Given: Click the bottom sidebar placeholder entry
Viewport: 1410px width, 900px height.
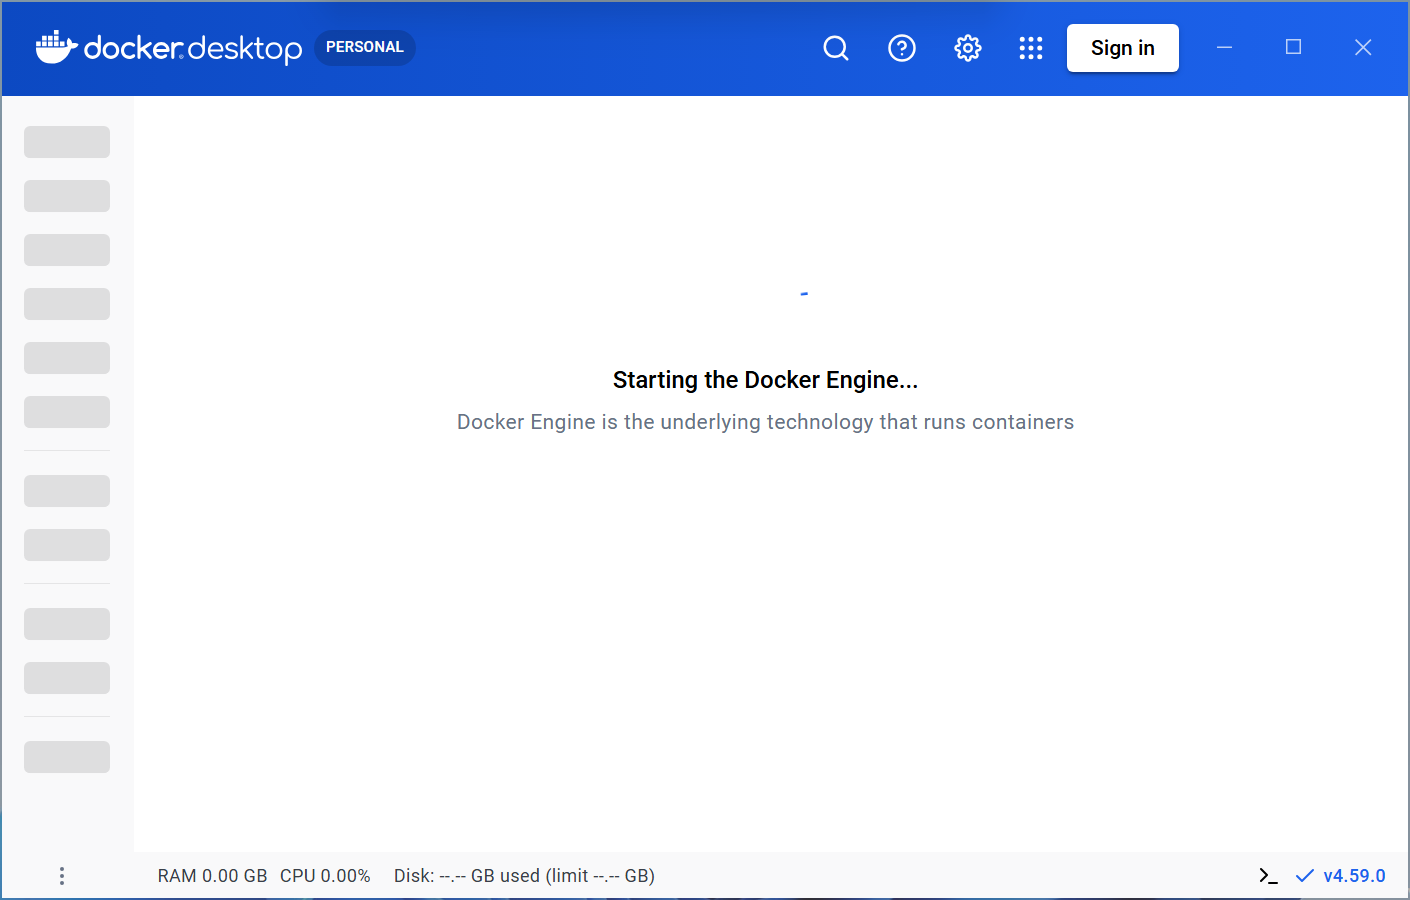Looking at the screenshot, I should pyautogui.click(x=66, y=757).
